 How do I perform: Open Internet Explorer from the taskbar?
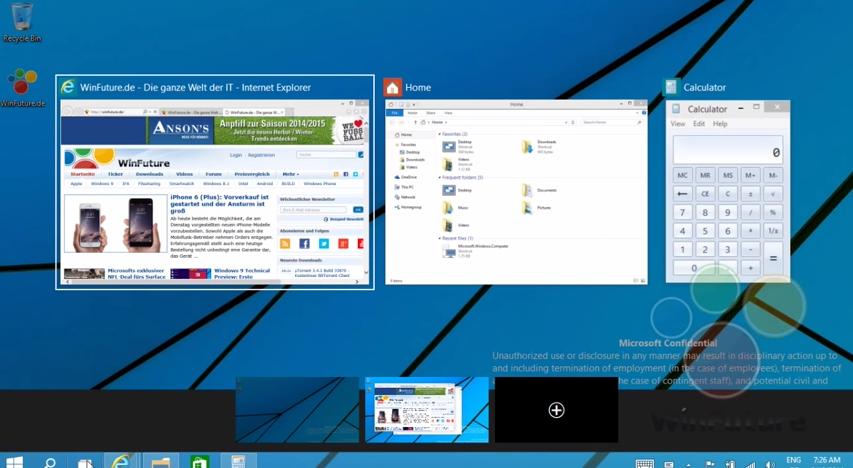pyautogui.click(x=121, y=461)
